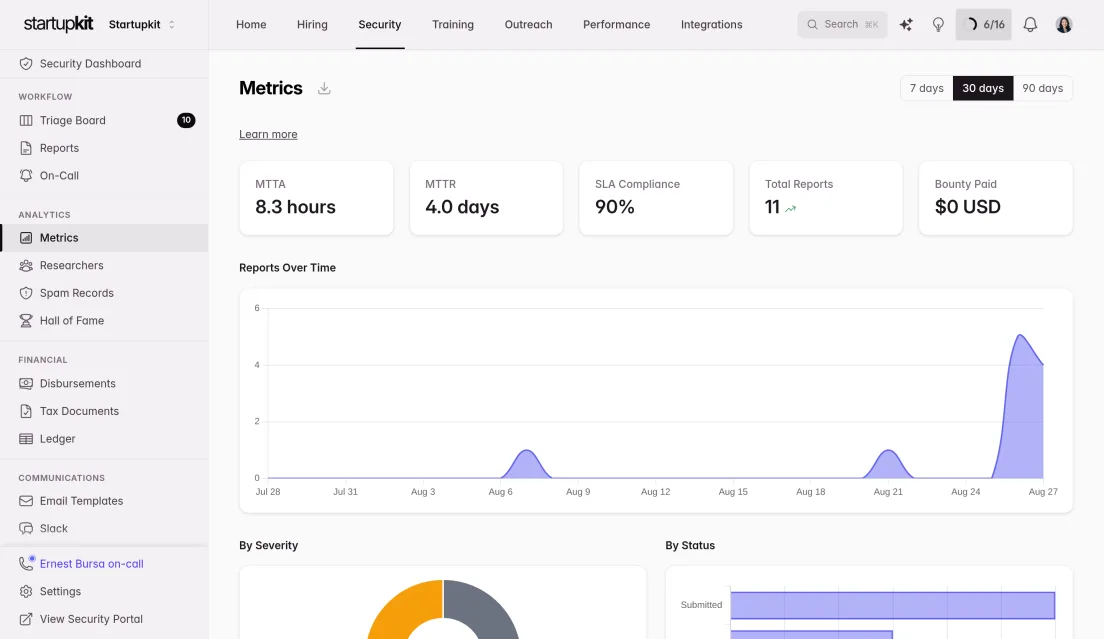Open the AI sparkle assistant icon
Viewport: 1104px width, 639px height.
click(906, 25)
